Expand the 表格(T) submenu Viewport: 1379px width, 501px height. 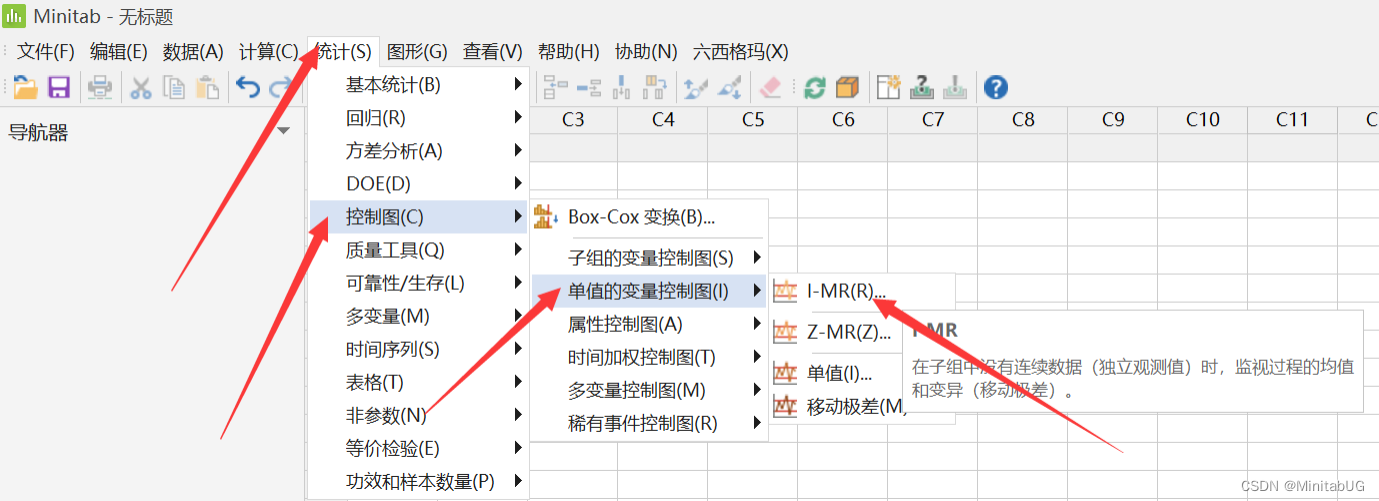pos(418,381)
